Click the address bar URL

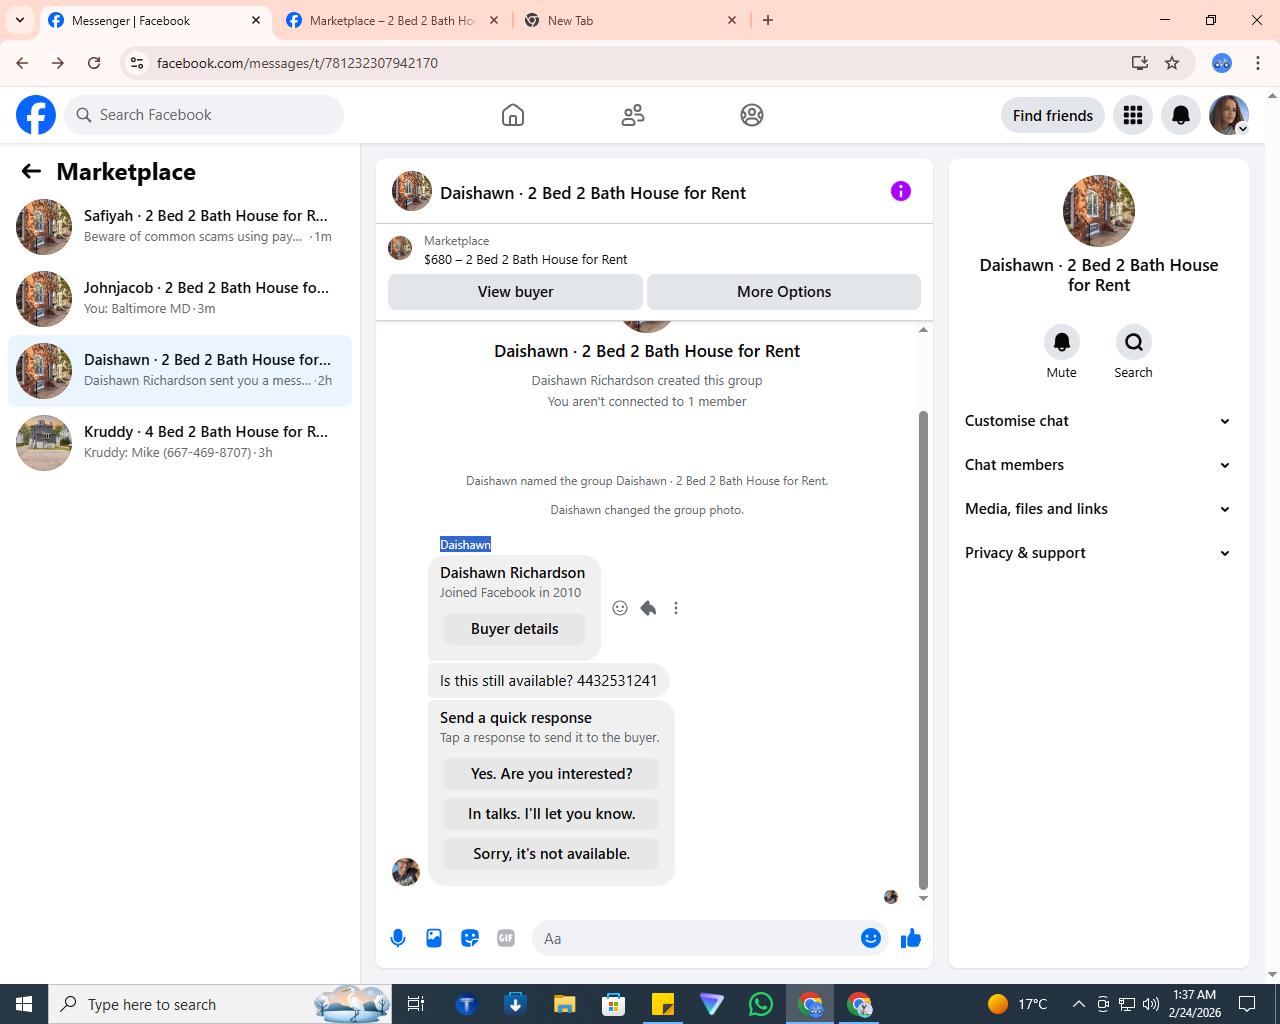[x=297, y=63]
